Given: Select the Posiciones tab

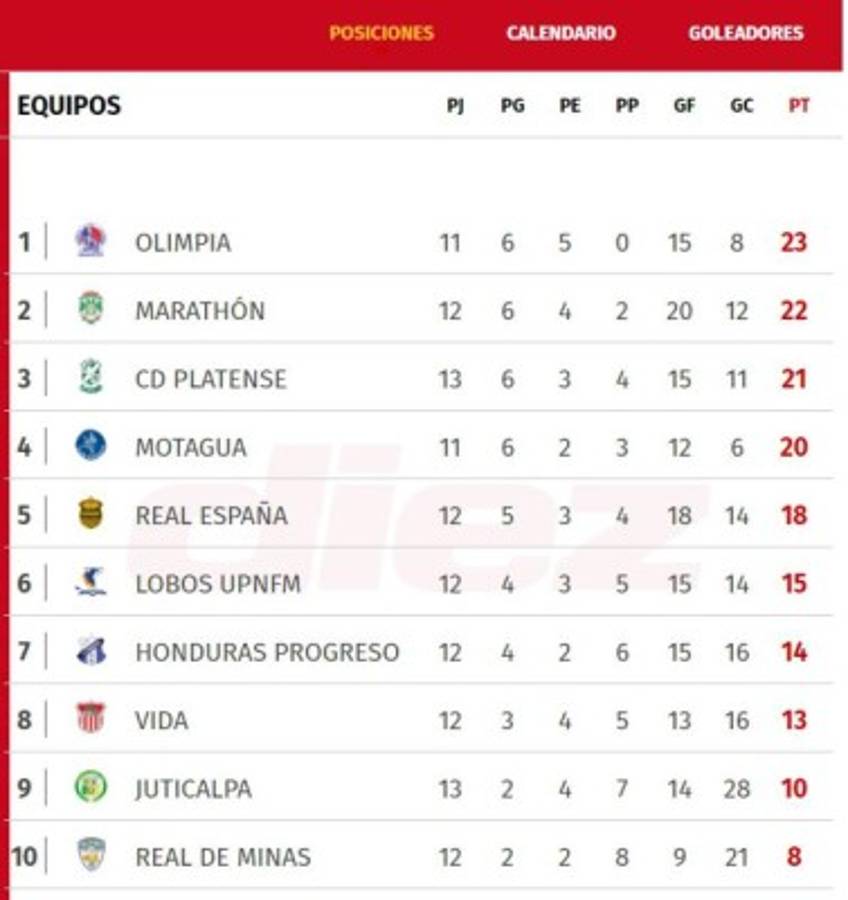Looking at the screenshot, I should (381, 33).
